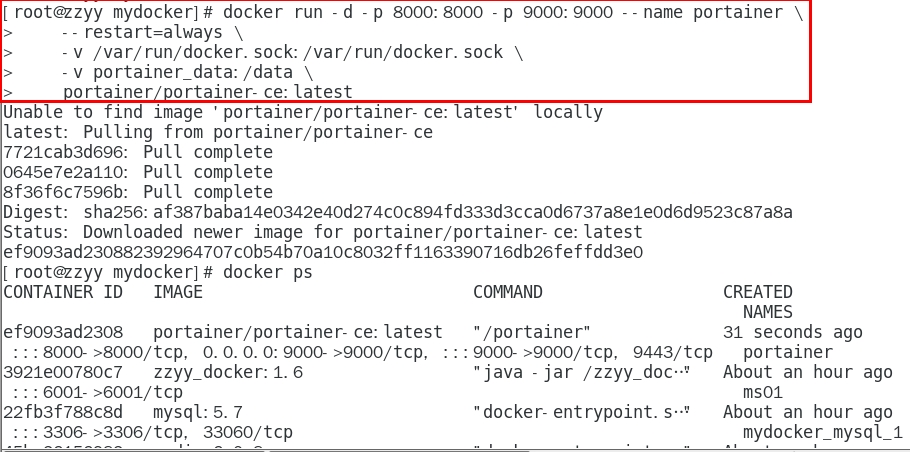The image size is (910, 452).
Task: Click the docker ps command prompt
Action: point(158,272)
